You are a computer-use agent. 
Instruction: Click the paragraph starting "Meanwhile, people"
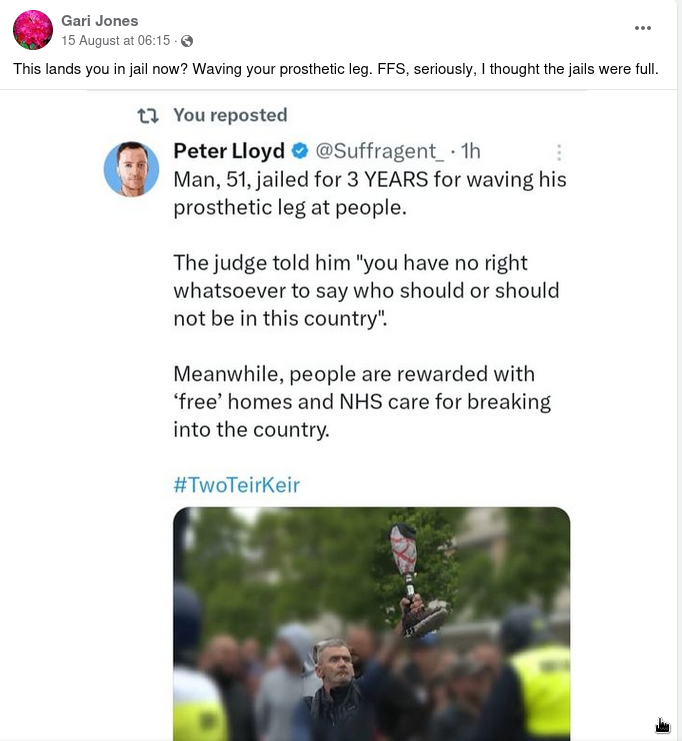coord(361,402)
